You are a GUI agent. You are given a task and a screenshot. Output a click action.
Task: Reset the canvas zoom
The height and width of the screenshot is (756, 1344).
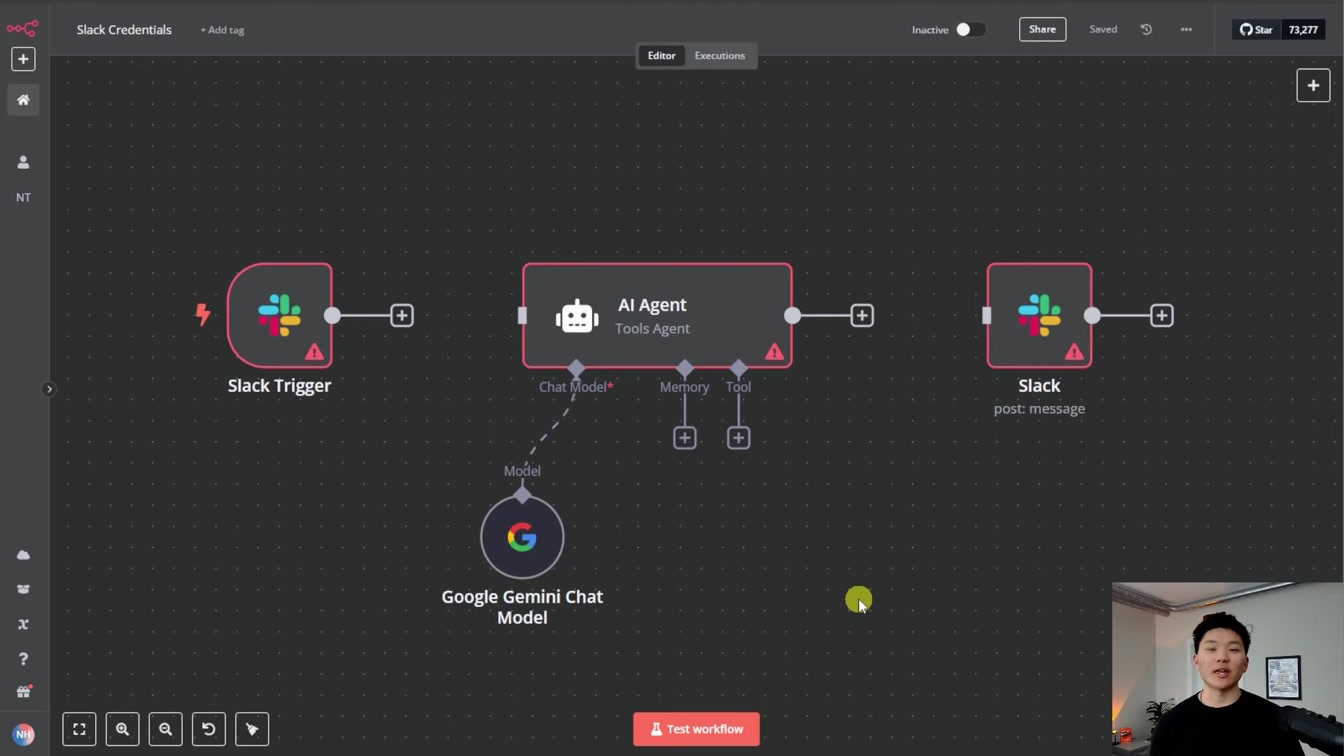pos(209,729)
